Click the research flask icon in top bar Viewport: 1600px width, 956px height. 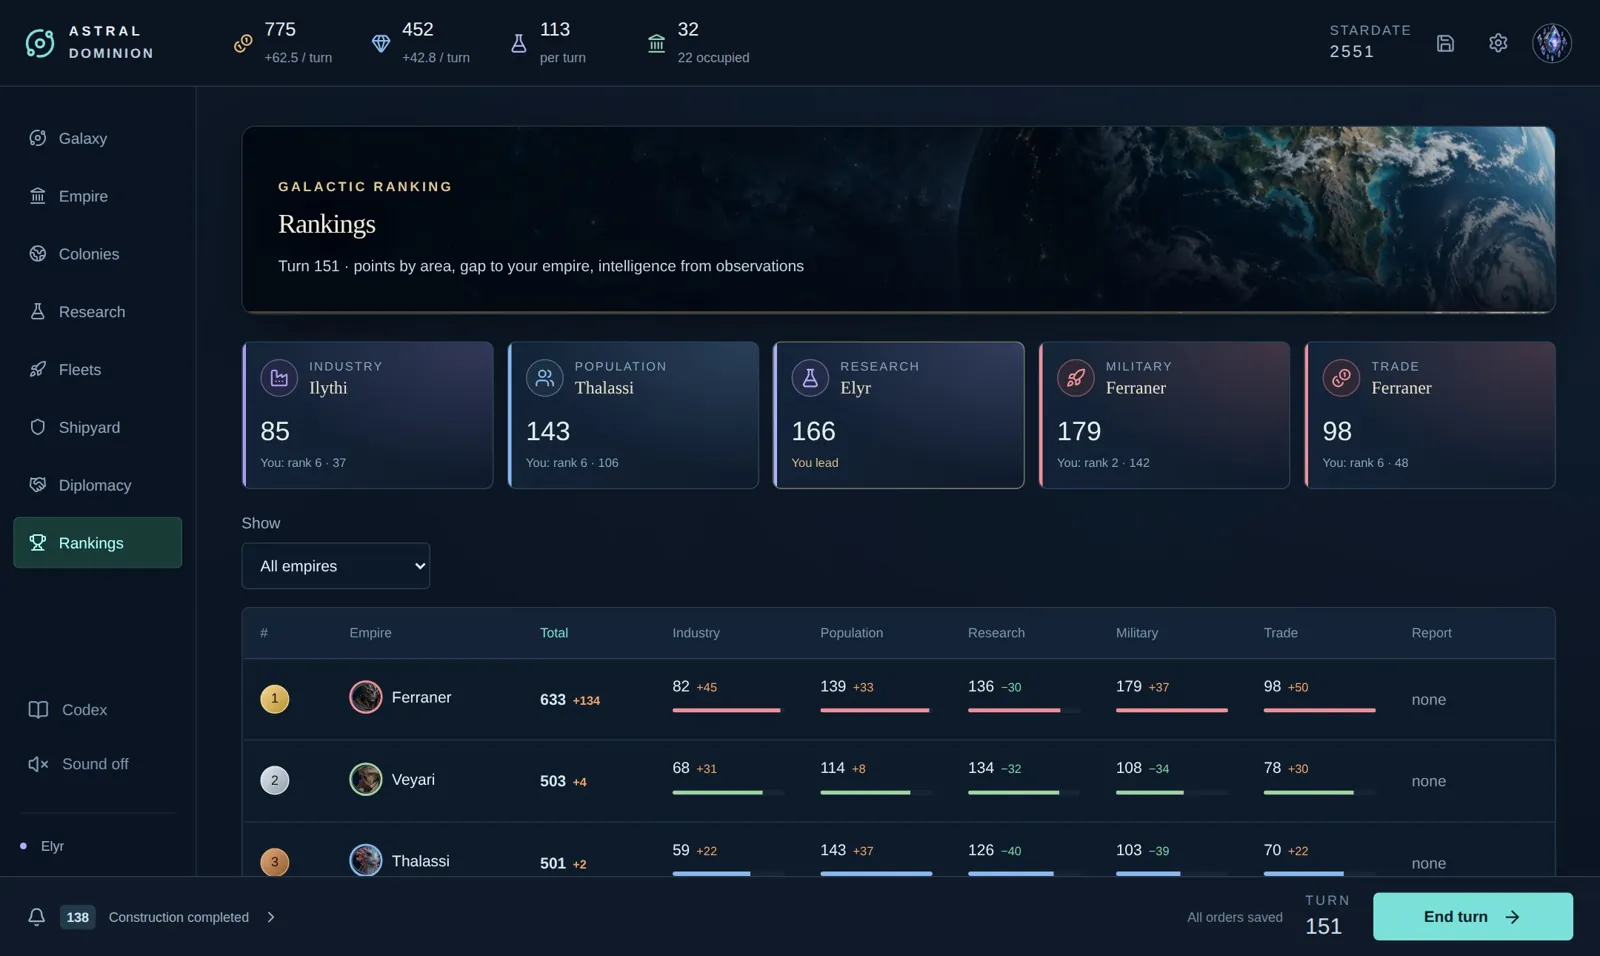coord(518,43)
